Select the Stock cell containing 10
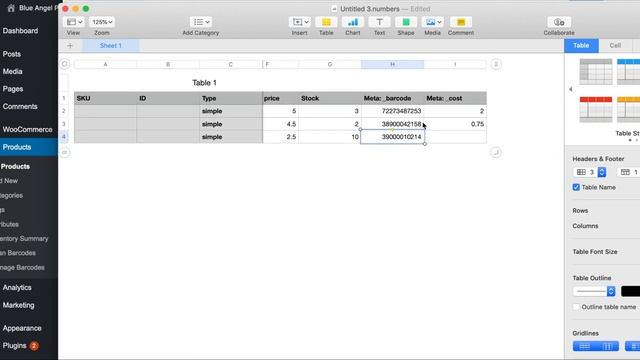Image resolution: width=640 pixels, height=360 pixels. coord(330,137)
